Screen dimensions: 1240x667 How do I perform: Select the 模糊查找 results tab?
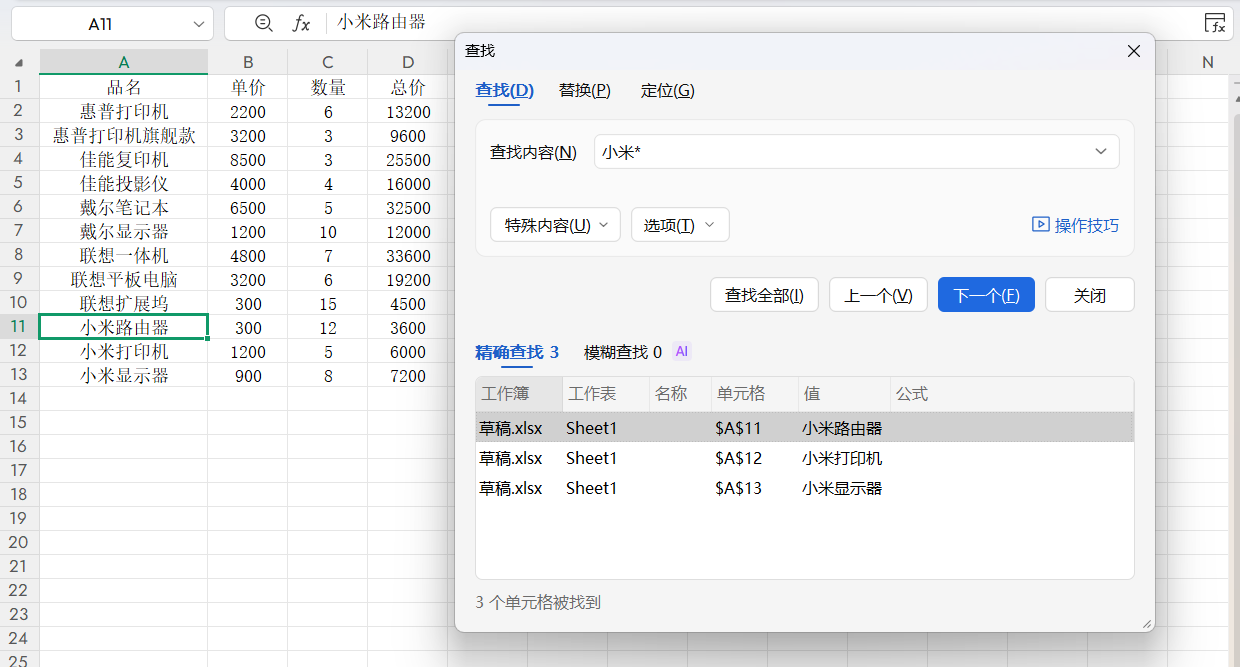point(622,352)
